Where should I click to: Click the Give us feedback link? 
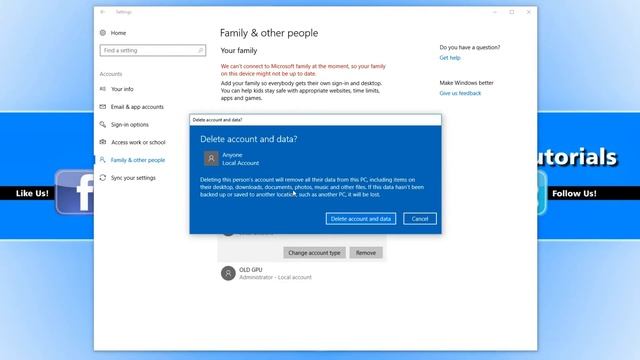pyautogui.click(x=460, y=93)
